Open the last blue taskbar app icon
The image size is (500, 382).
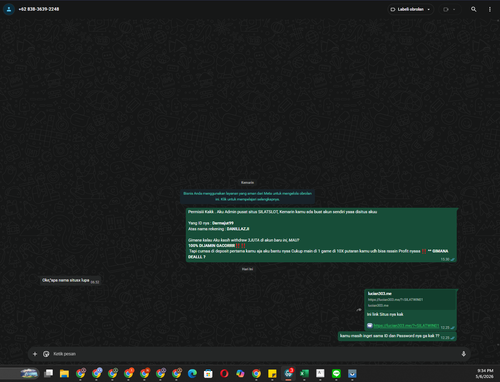pyautogui.click(x=352, y=374)
